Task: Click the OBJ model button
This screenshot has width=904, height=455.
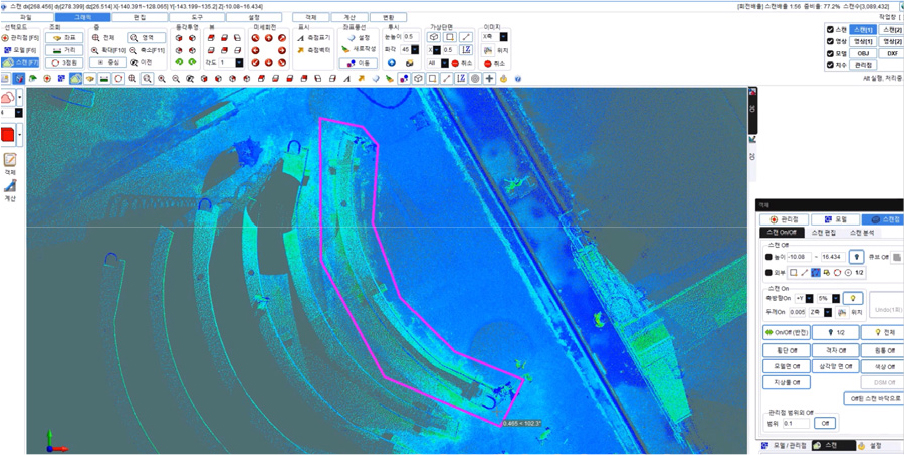Action: pyautogui.click(x=862, y=54)
